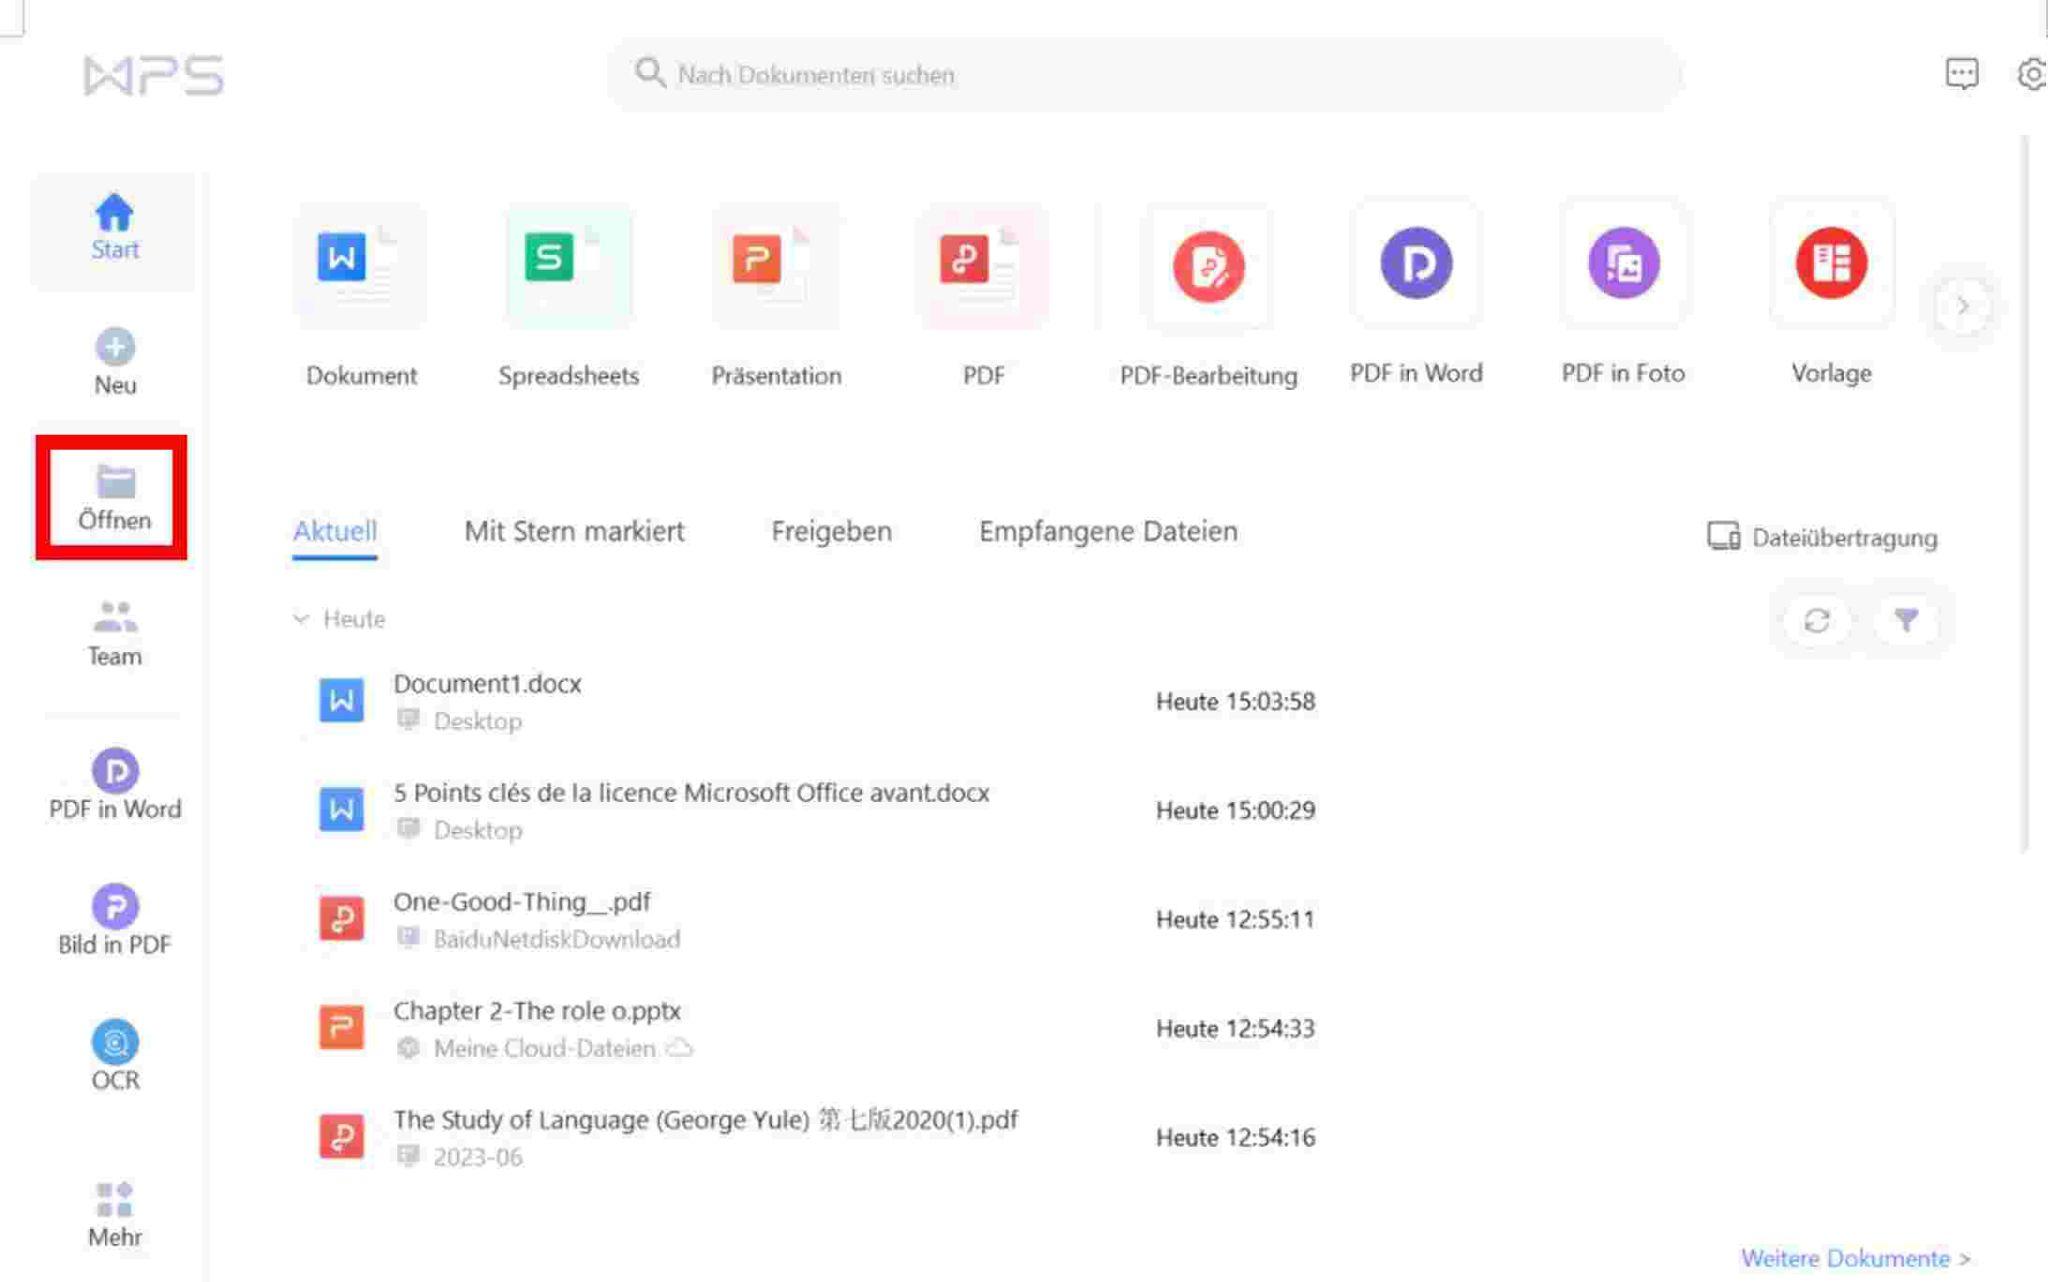Show more tools with right arrow

(x=1962, y=307)
